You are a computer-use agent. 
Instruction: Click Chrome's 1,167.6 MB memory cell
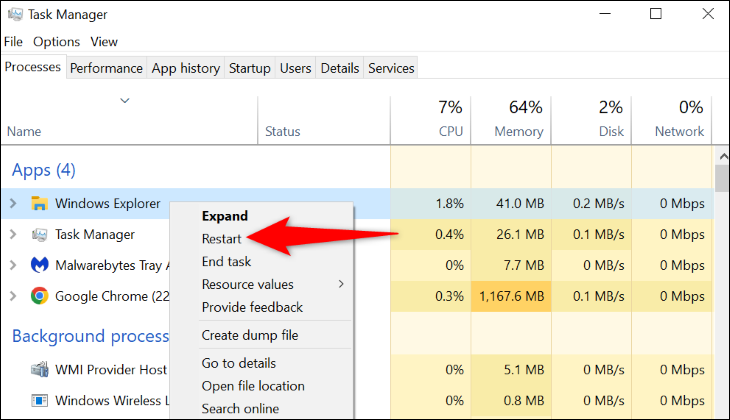[x=511, y=296]
